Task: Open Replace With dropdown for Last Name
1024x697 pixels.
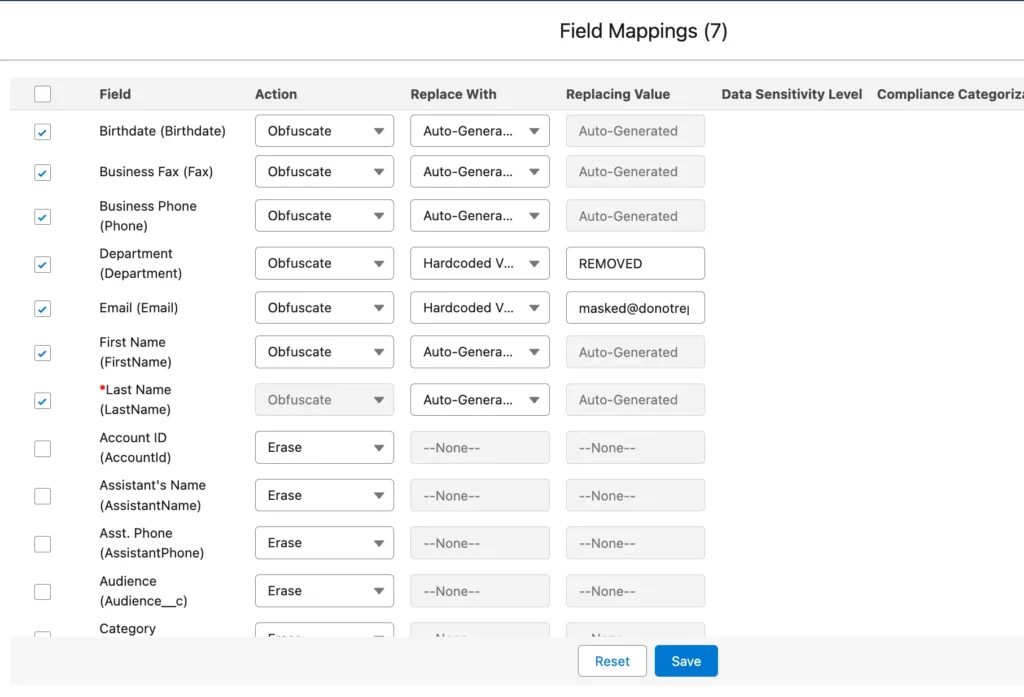Action: (479, 400)
